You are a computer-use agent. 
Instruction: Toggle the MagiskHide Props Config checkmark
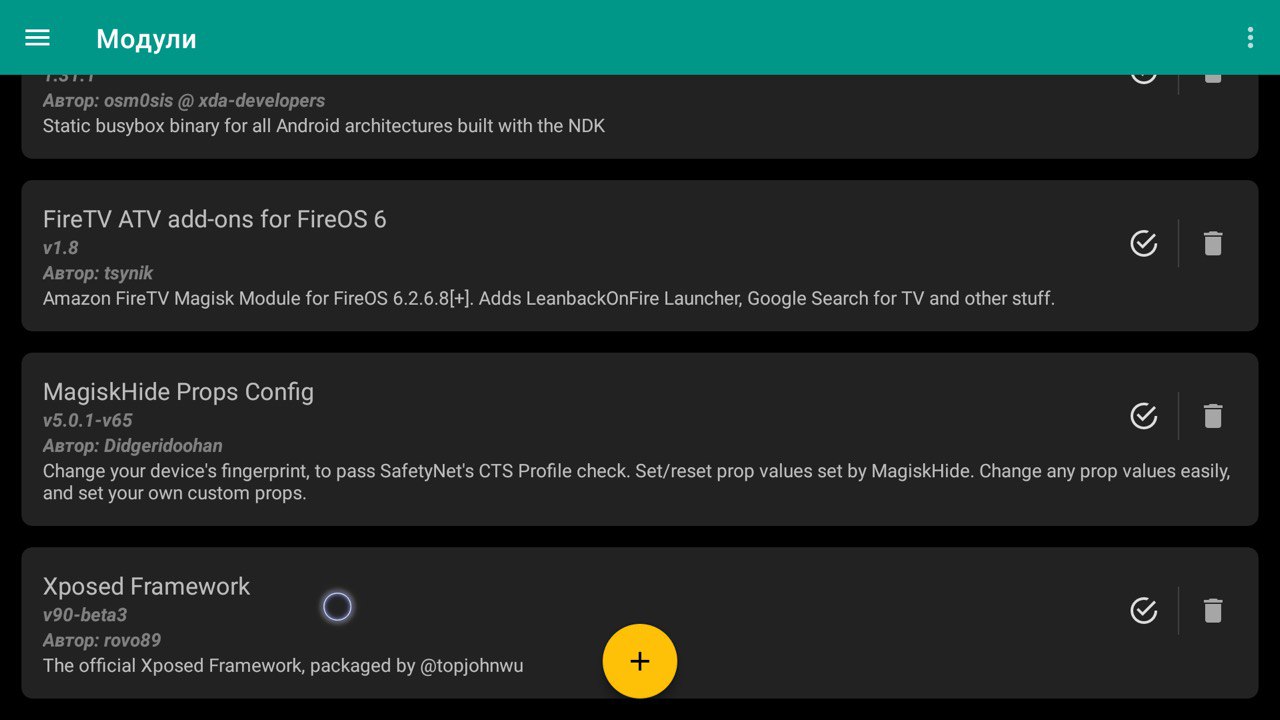(x=1143, y=416)
